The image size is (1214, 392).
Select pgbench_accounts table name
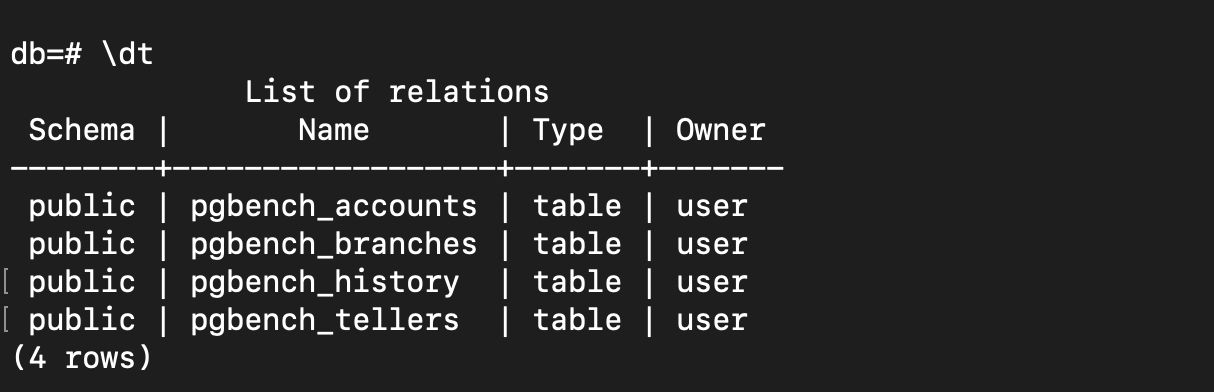[334, 206]
